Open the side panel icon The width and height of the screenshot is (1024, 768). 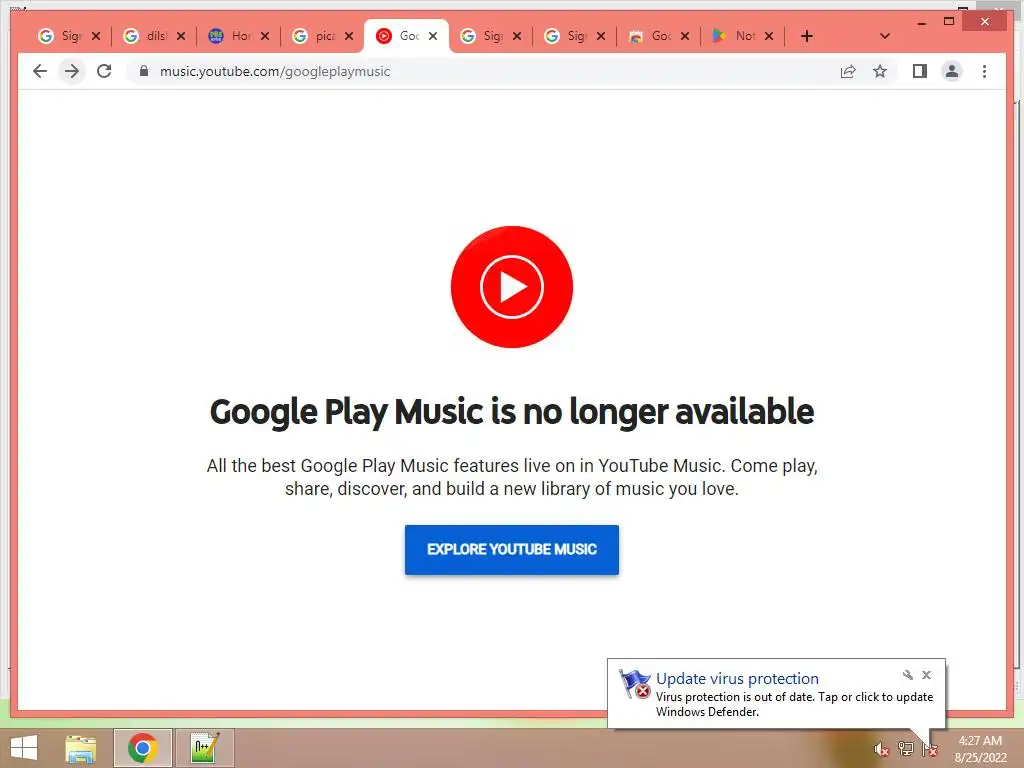(x=920, y=71)
